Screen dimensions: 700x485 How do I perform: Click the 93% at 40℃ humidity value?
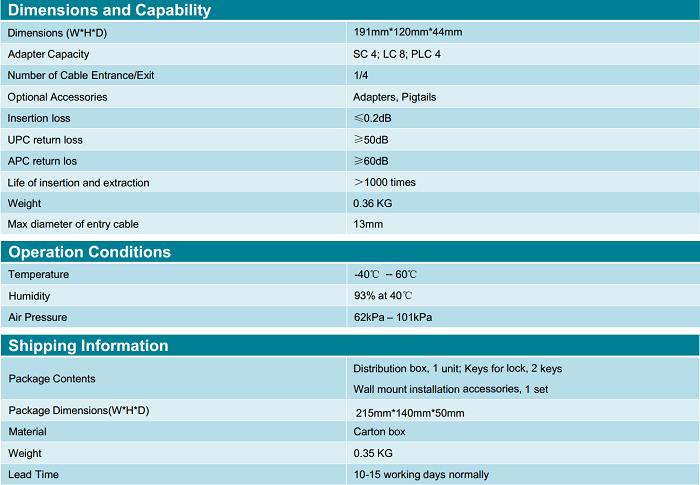(383, 296)
